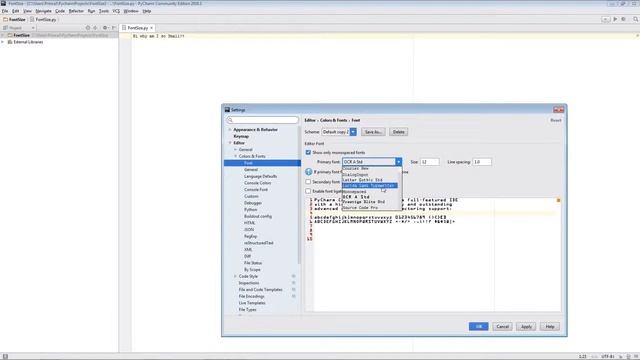Click the Reset link in Settings
Image resolution: width=640 pixels, height=360 pixels.
pyautogui.click(x=556, y=120)
